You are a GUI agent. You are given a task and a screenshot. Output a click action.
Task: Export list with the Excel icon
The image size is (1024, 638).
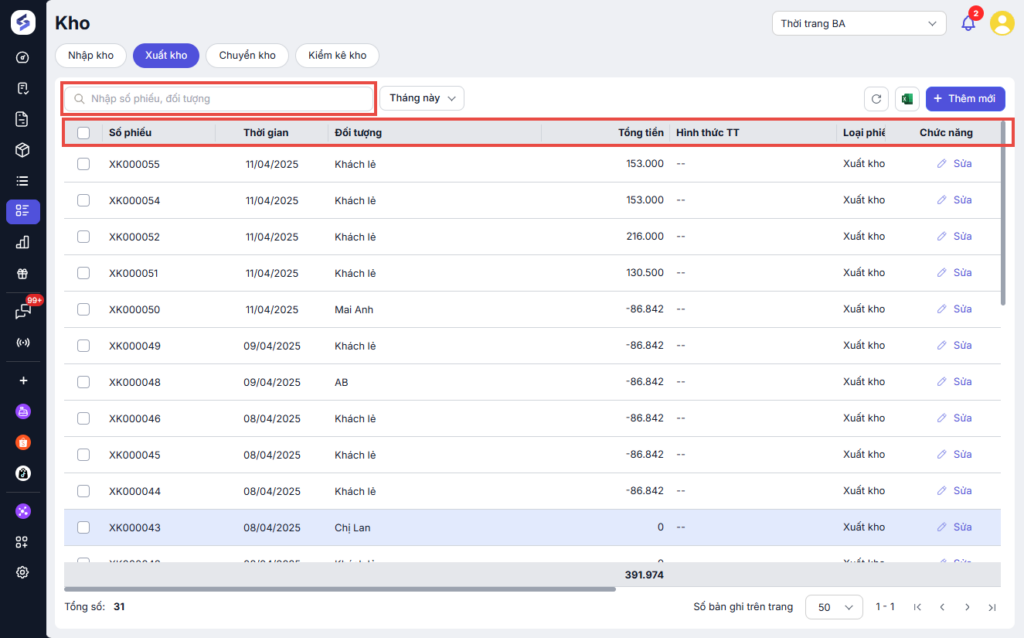907,99
